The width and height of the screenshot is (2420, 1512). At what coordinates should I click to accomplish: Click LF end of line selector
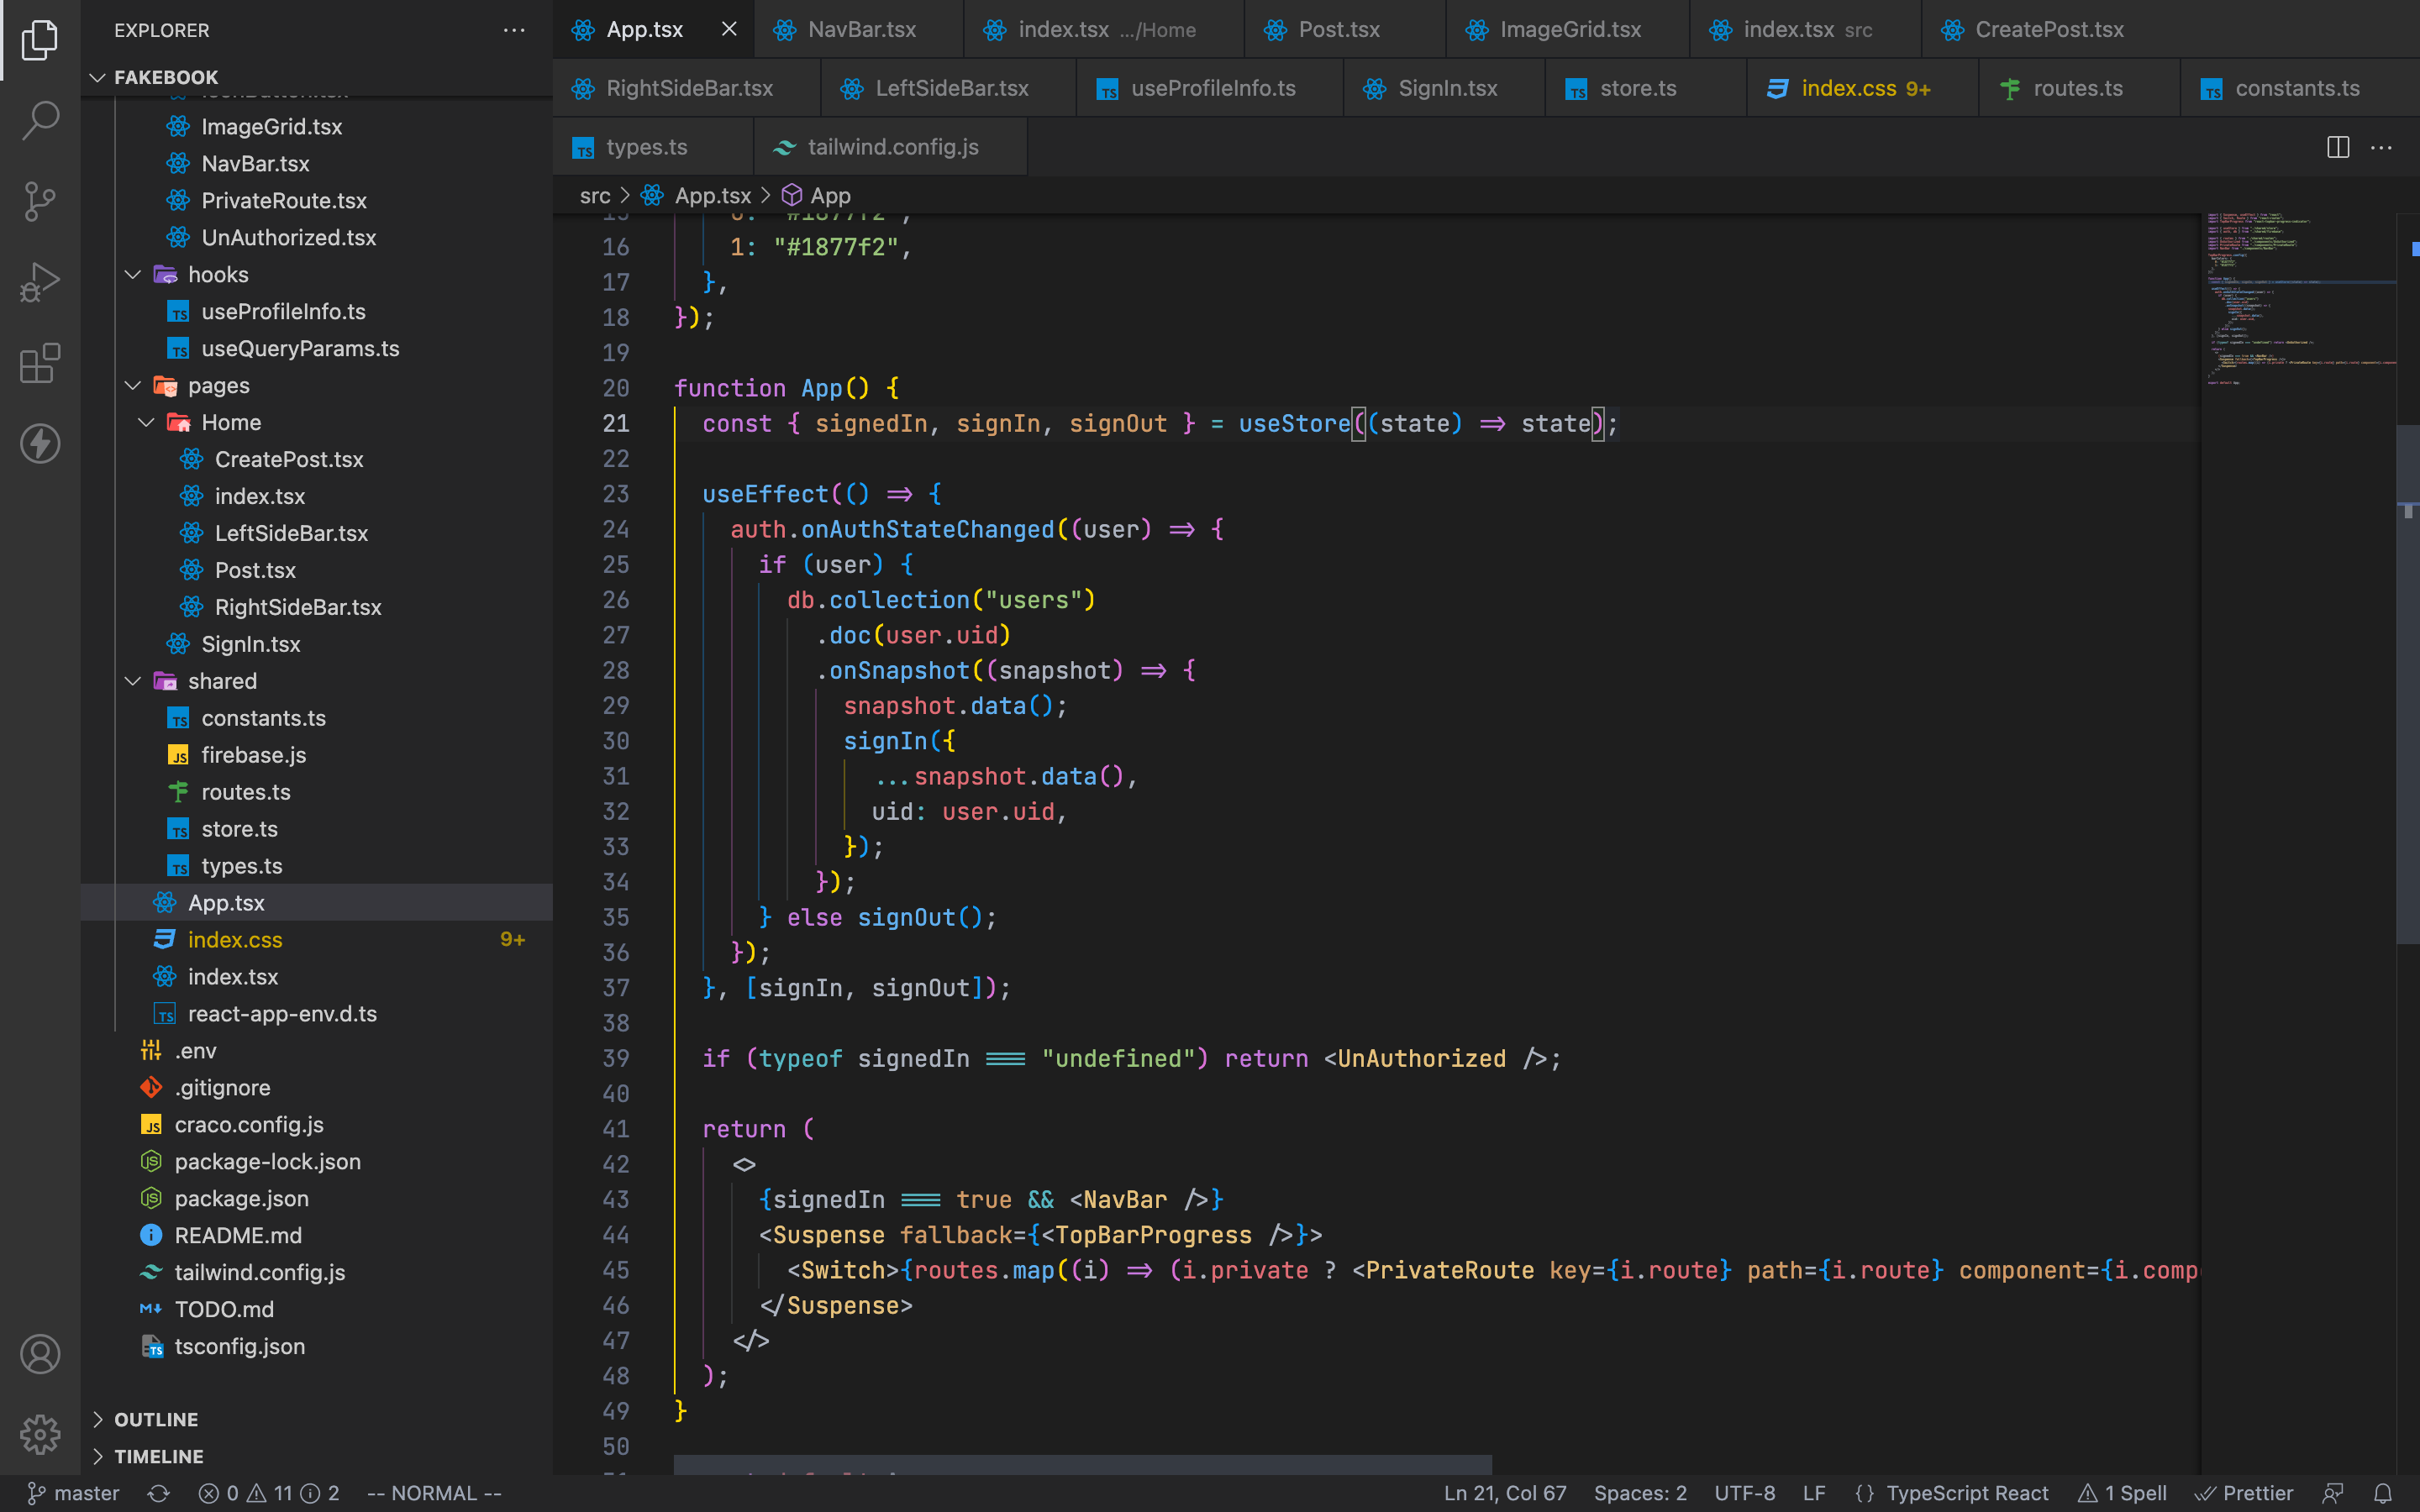click(1814, 1493)
